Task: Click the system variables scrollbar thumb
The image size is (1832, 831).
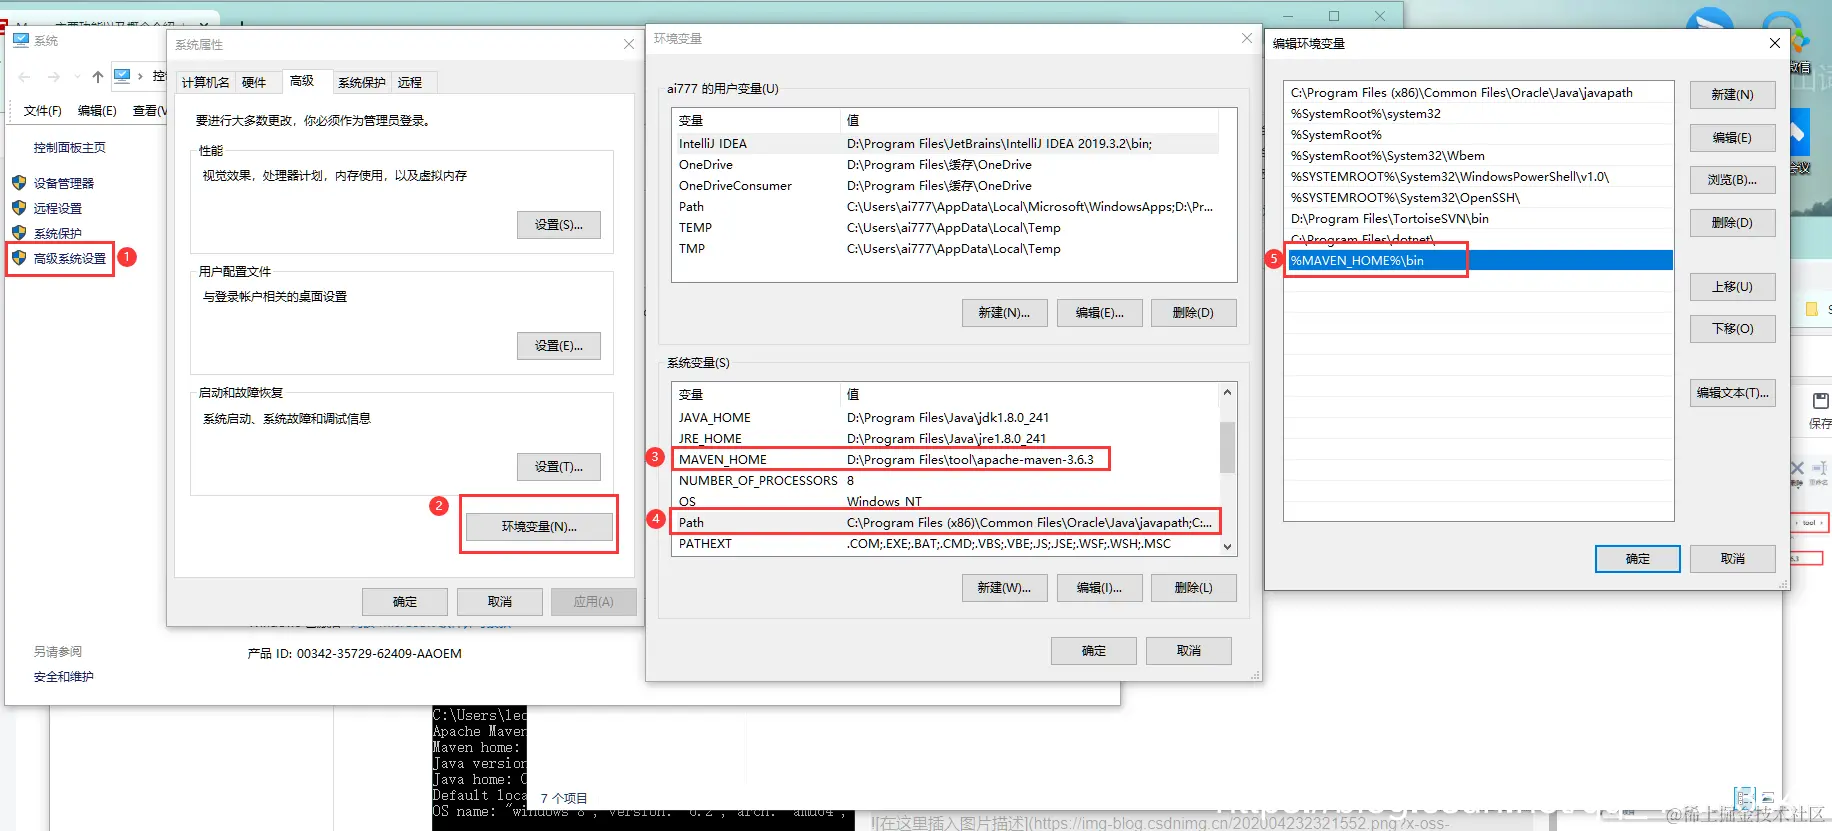Action: 1227,446
